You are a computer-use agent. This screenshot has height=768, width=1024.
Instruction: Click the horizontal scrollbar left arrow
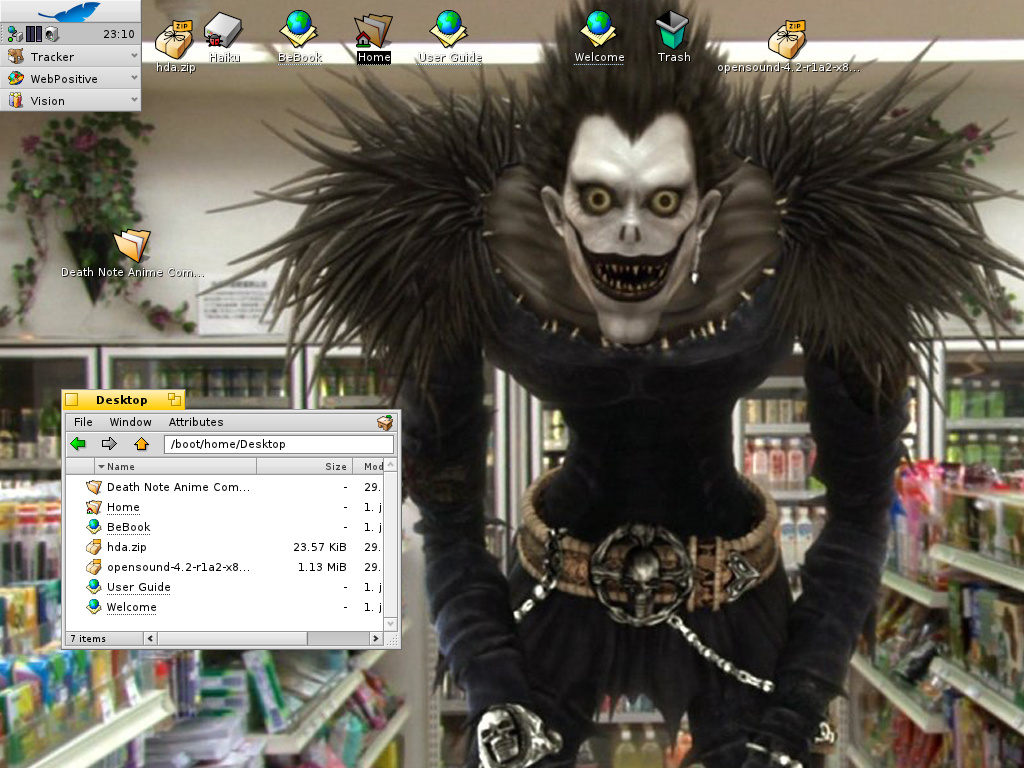(x=150, y=638)
